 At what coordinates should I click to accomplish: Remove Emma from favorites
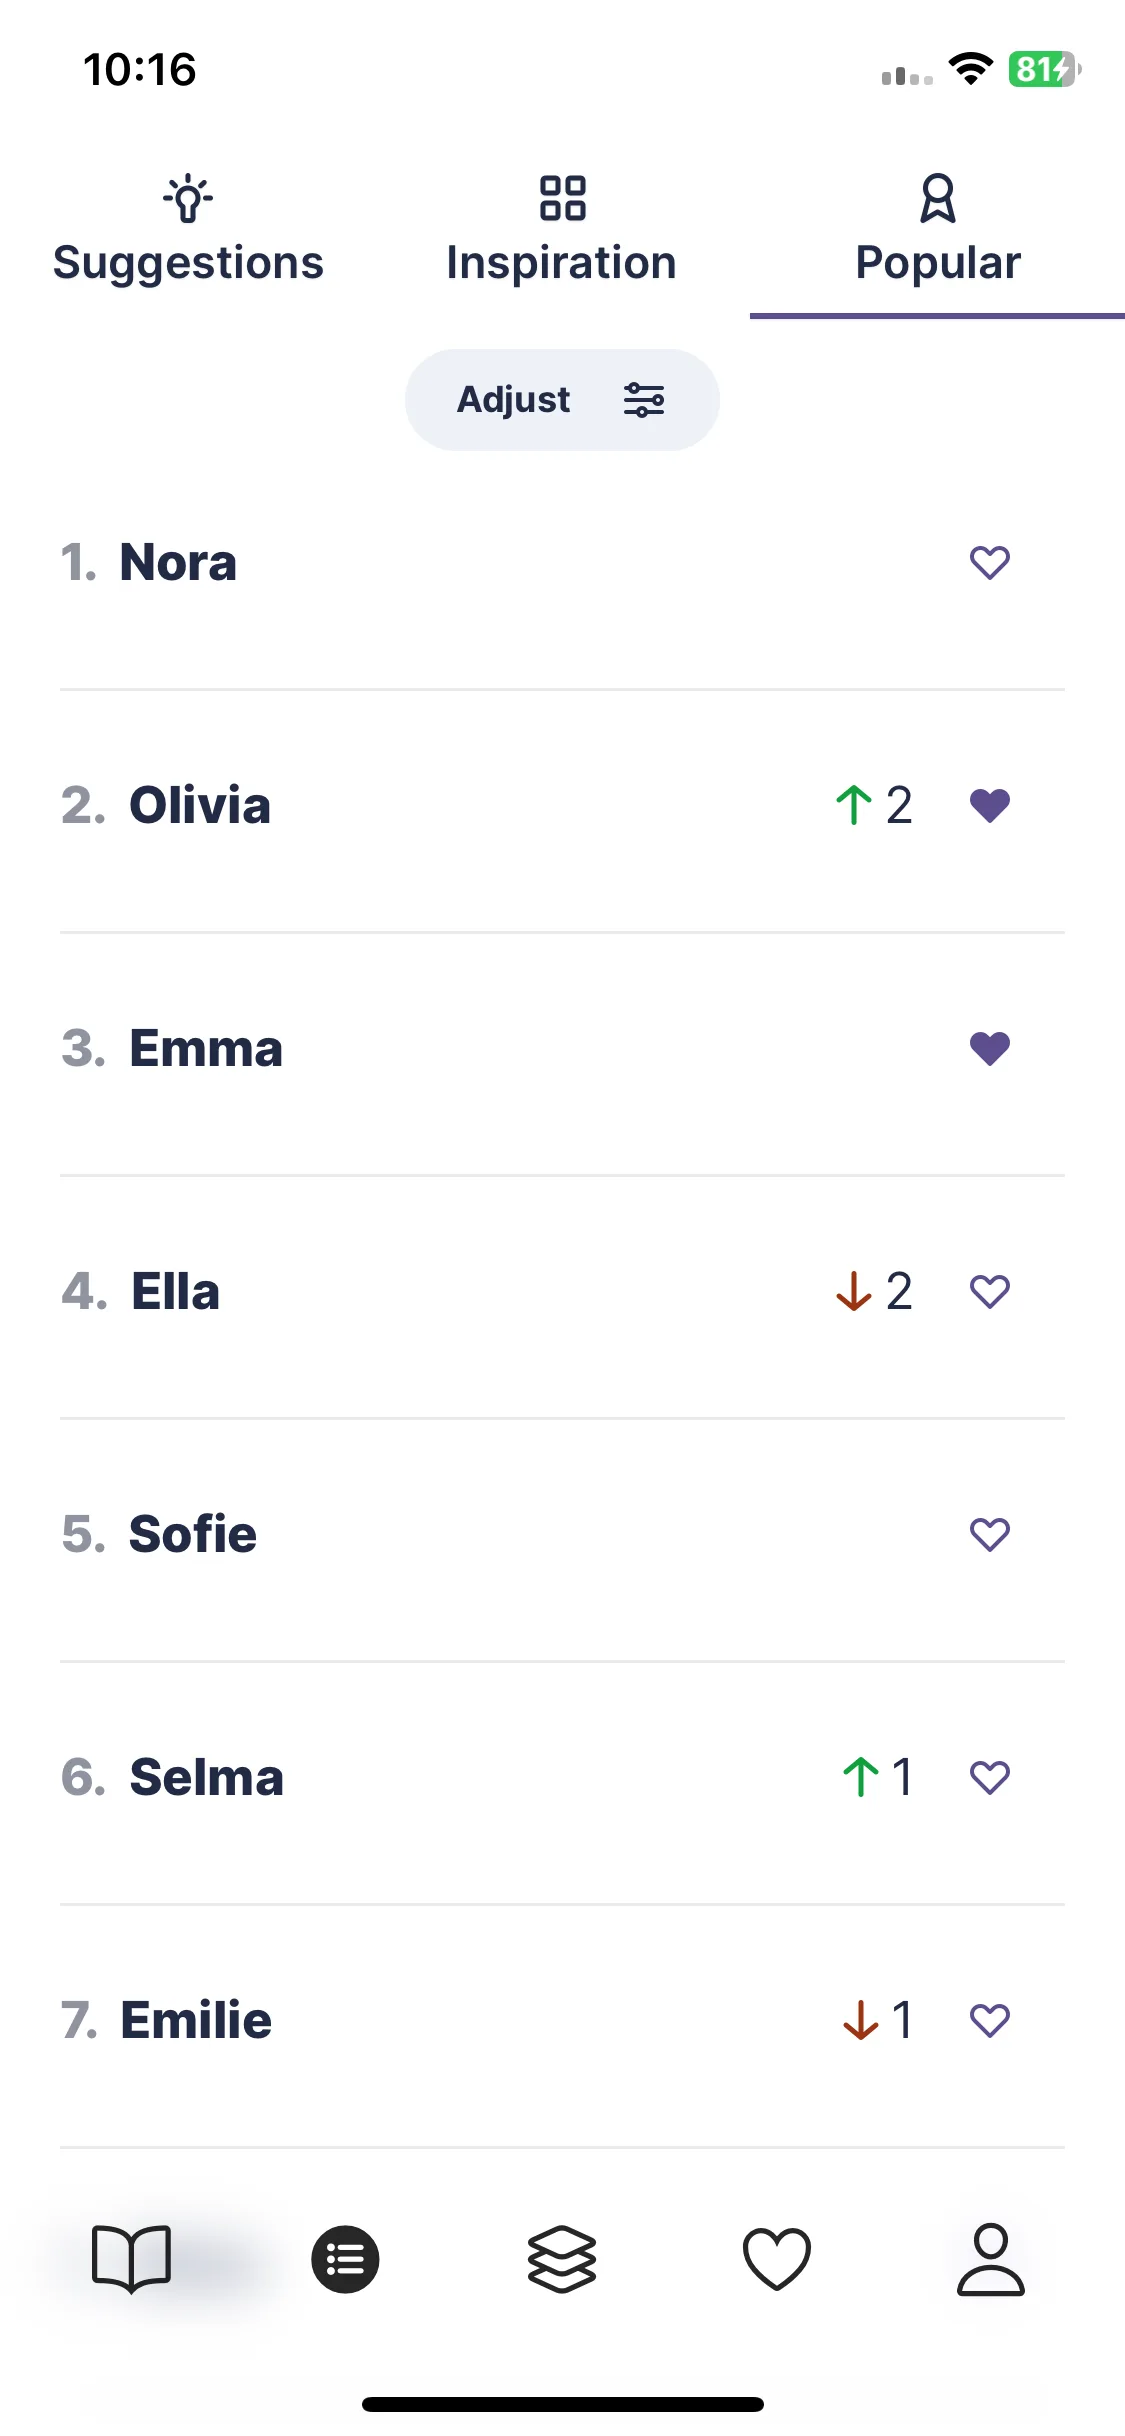tap(990, 1048)
